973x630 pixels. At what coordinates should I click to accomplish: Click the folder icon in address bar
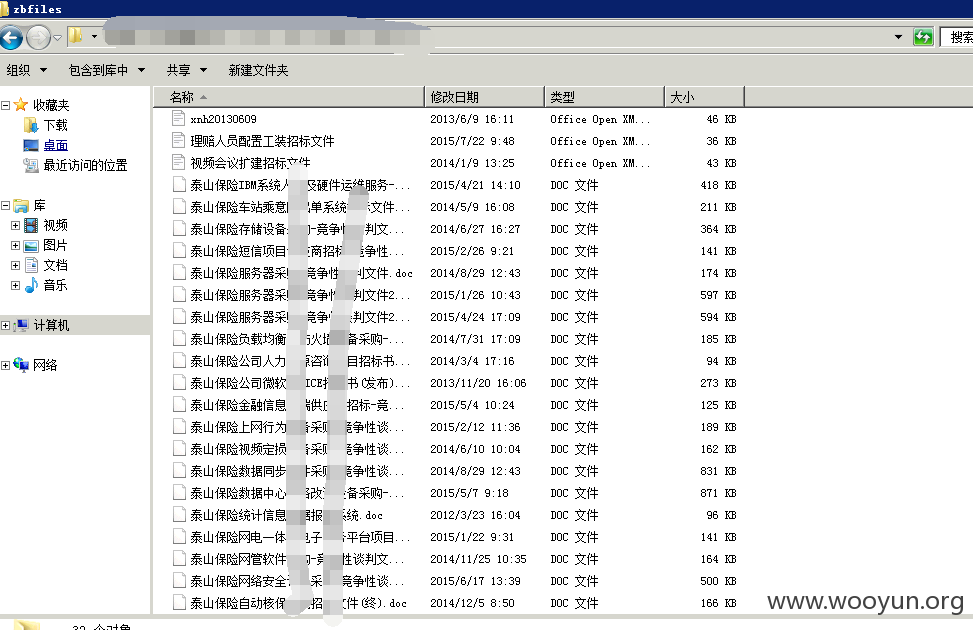click(76, 36)
